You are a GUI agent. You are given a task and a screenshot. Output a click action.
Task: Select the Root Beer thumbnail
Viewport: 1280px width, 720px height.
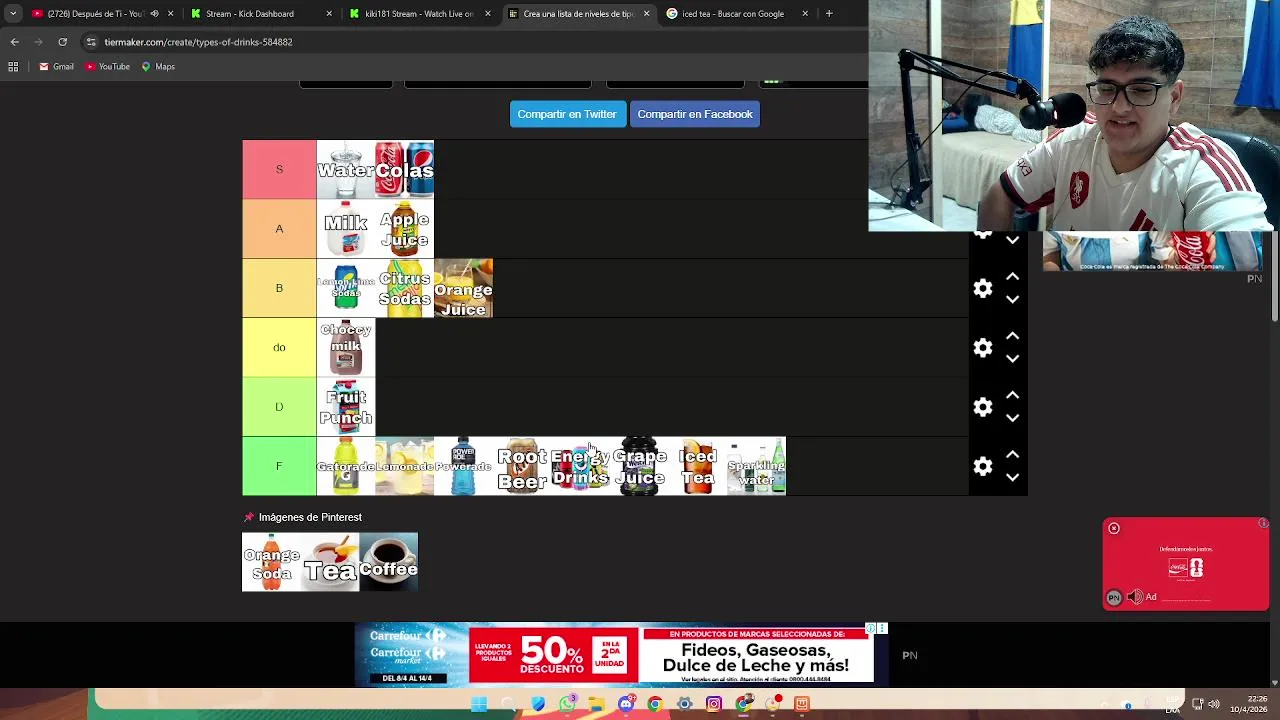(x=522, y=466)
